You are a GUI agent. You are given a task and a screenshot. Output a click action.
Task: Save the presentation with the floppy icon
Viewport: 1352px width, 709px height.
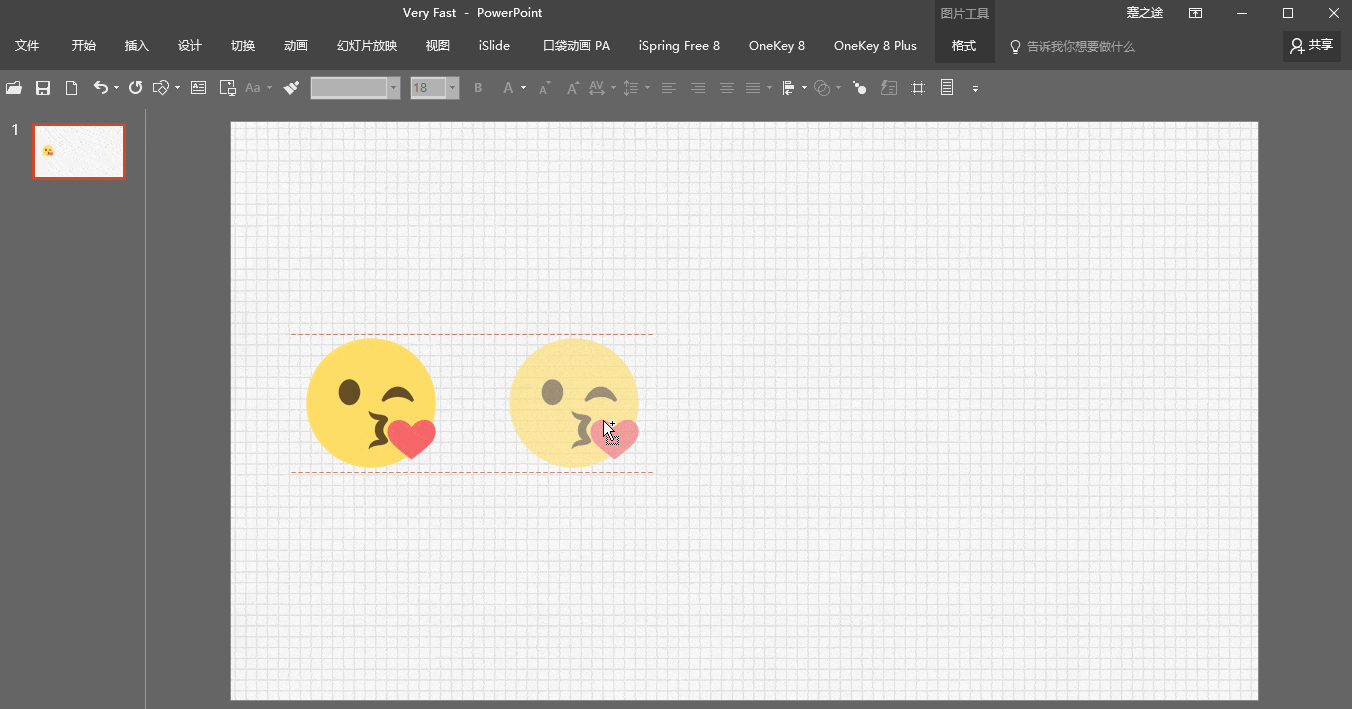(43, 88)
